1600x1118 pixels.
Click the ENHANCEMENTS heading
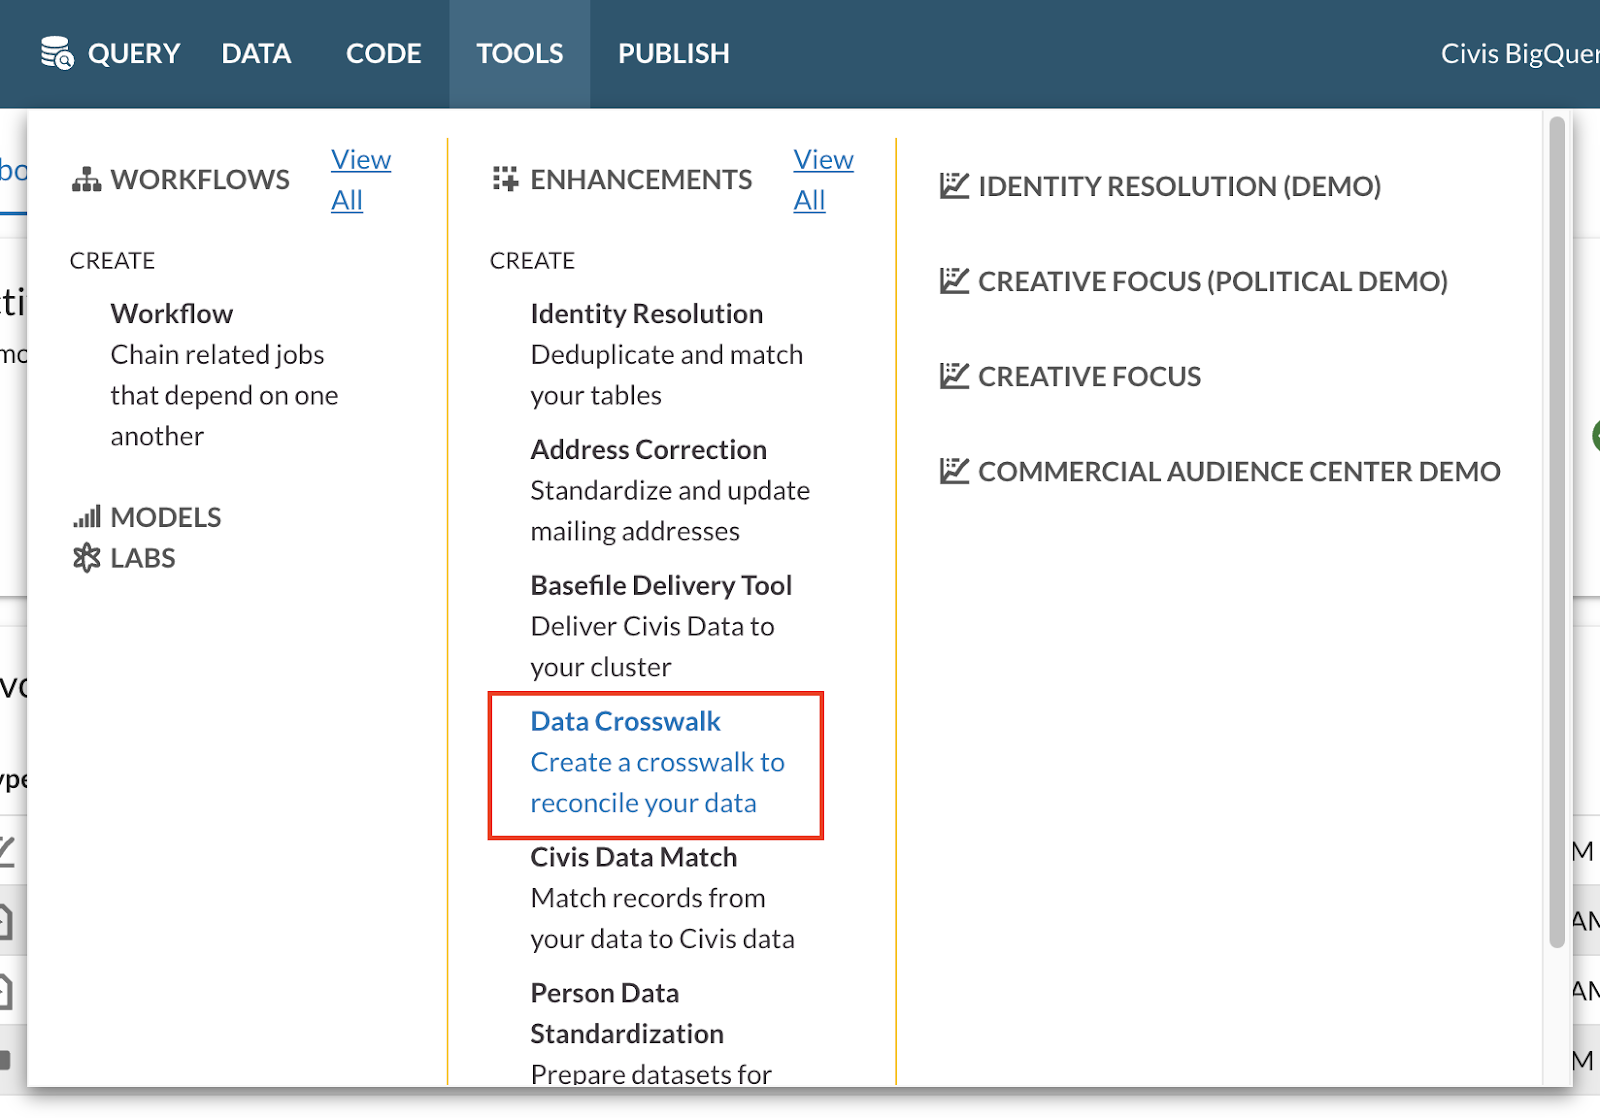click(641, 180)
